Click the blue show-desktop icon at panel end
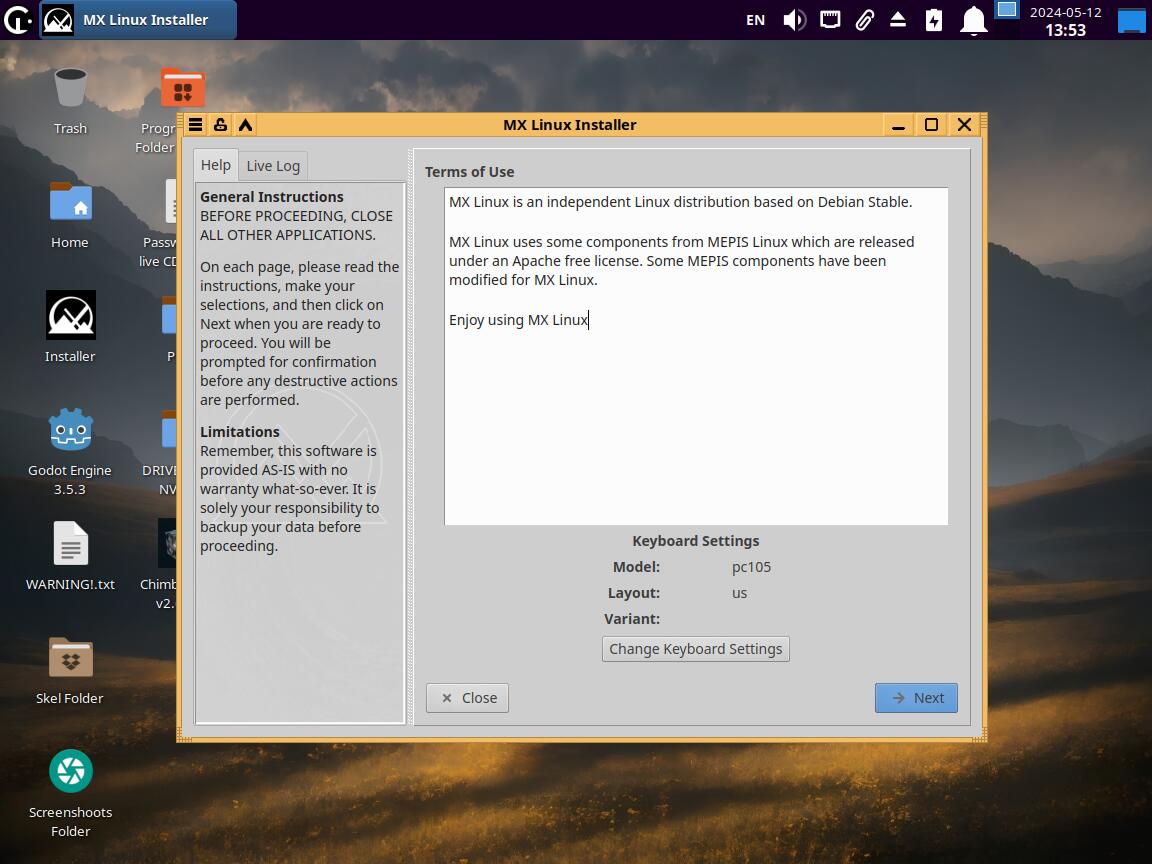Image resolution: width=1152 pixels, height=864 pixels. (1131, 21)
